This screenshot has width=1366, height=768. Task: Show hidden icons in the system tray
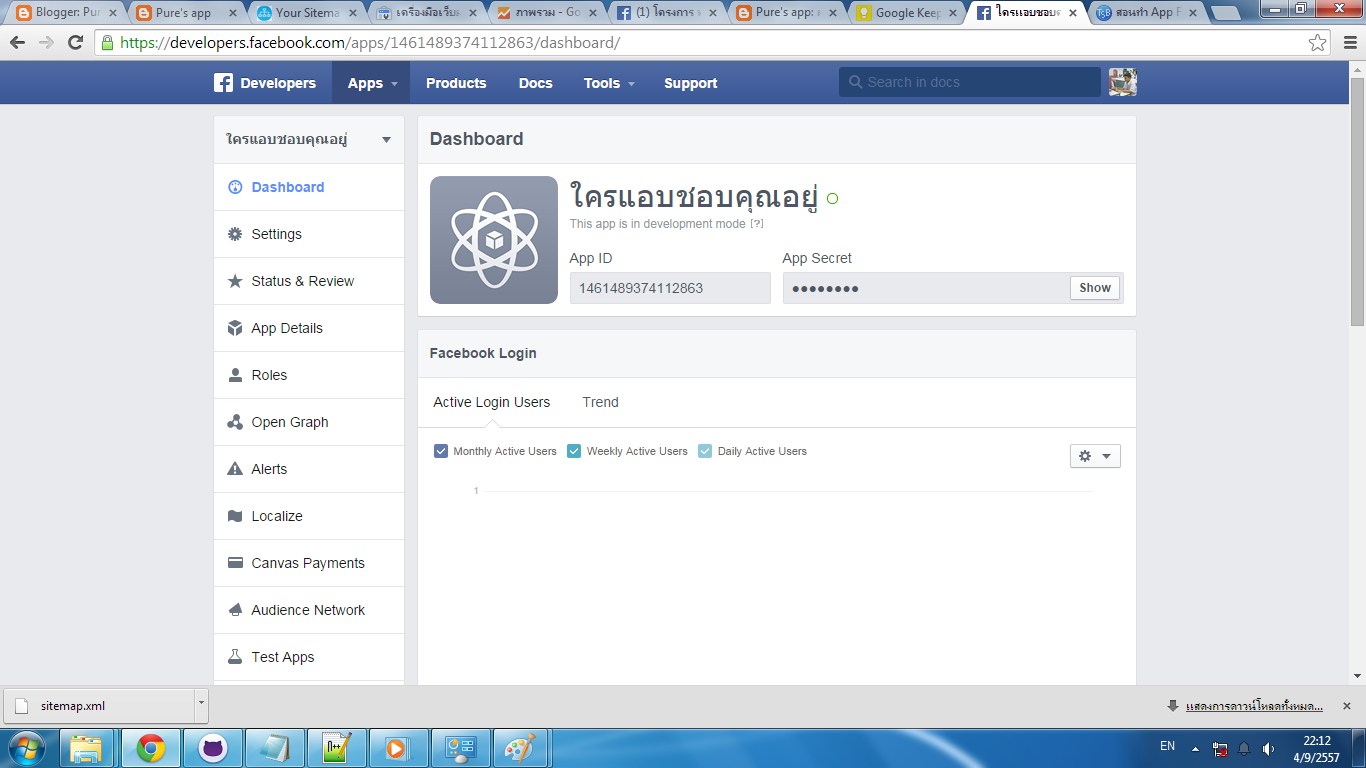[1193, 748]
